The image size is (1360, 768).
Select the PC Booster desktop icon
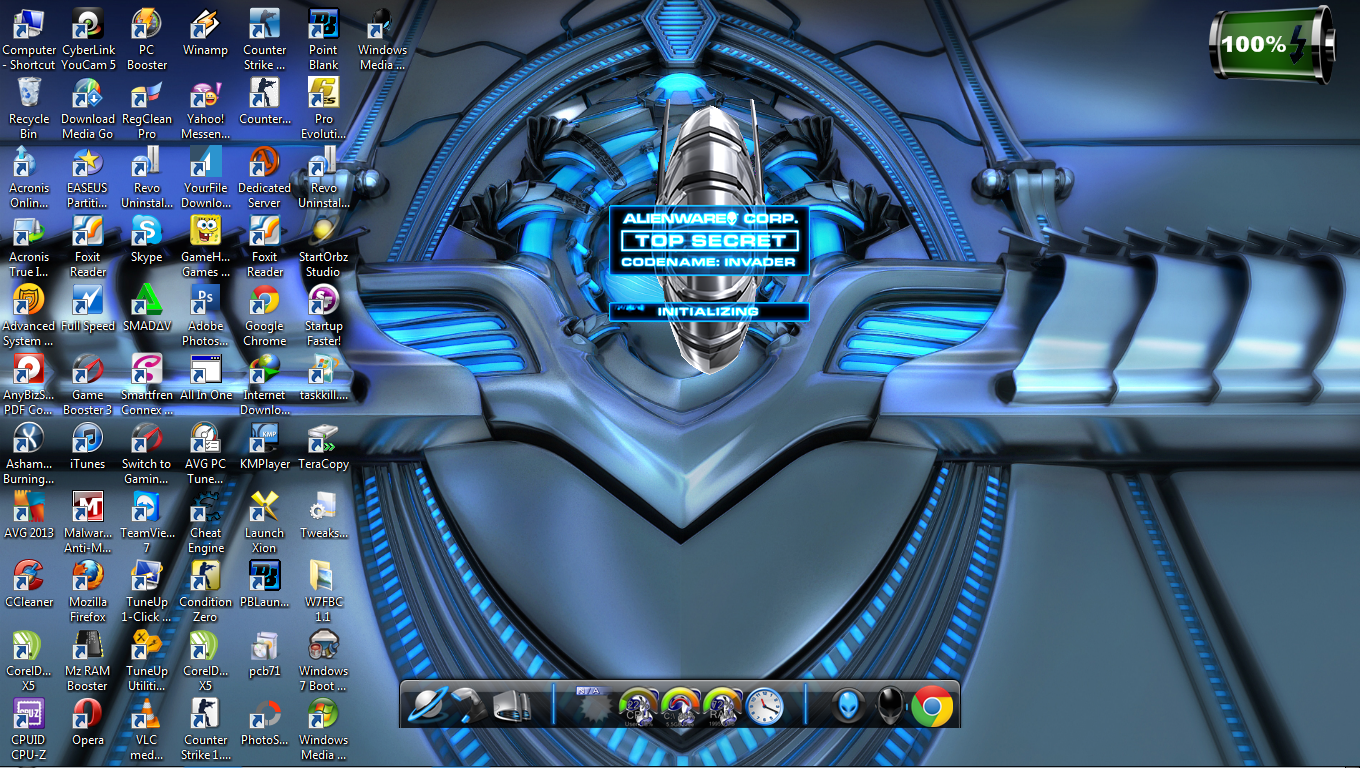click(x=147, y=39)
